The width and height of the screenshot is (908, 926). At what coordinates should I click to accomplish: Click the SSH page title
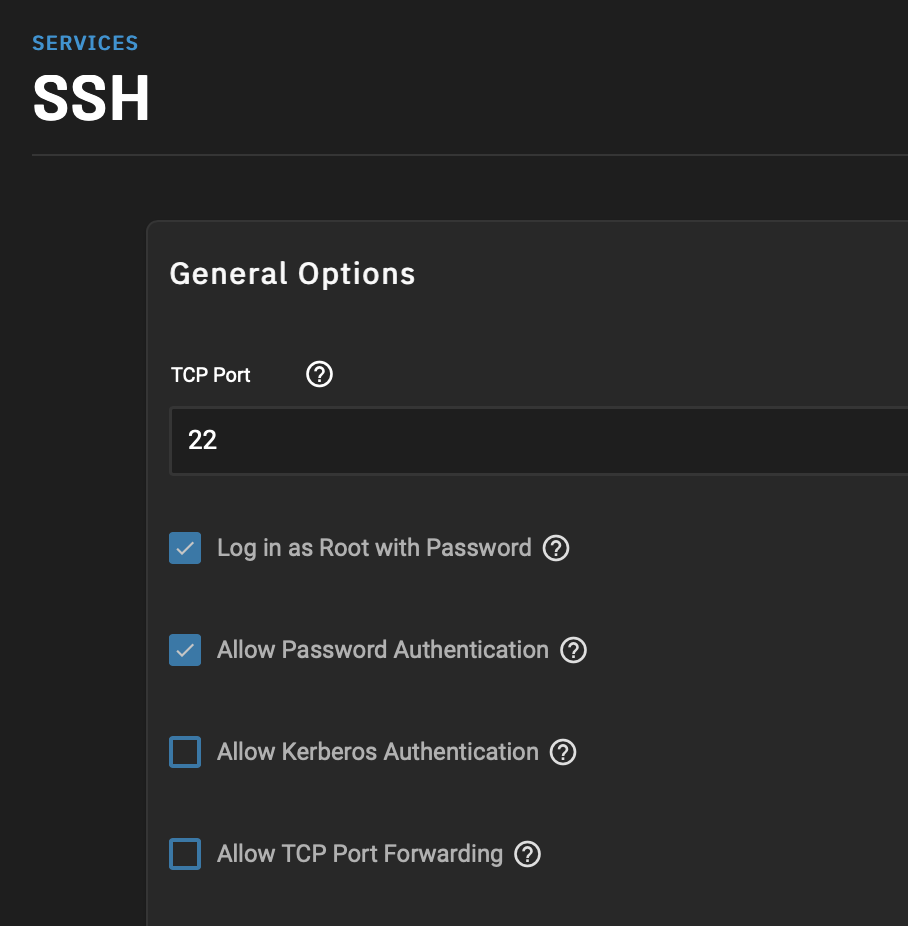click(x=91, y=98)
